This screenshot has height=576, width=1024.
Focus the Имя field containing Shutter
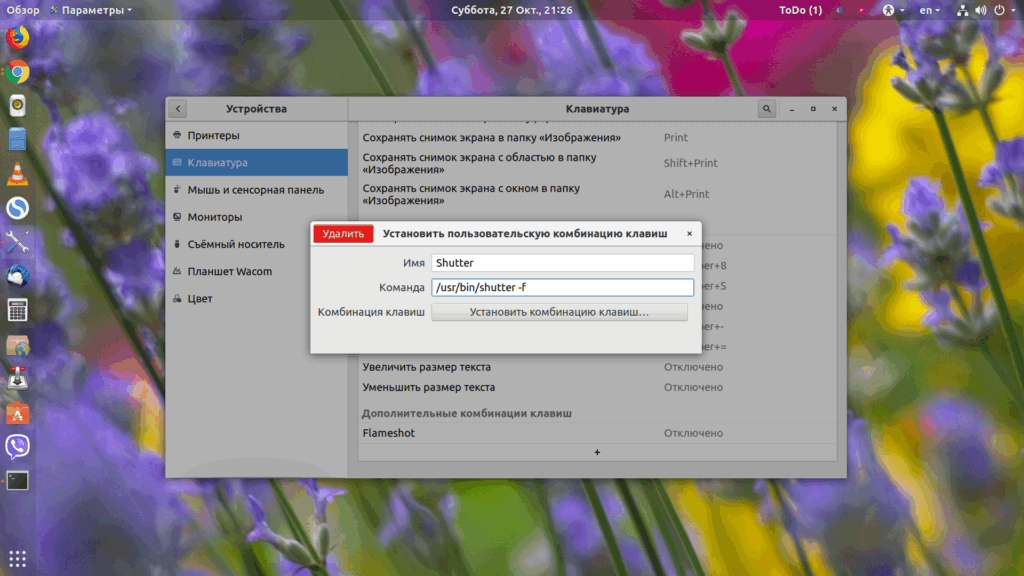tap(562, 263)
